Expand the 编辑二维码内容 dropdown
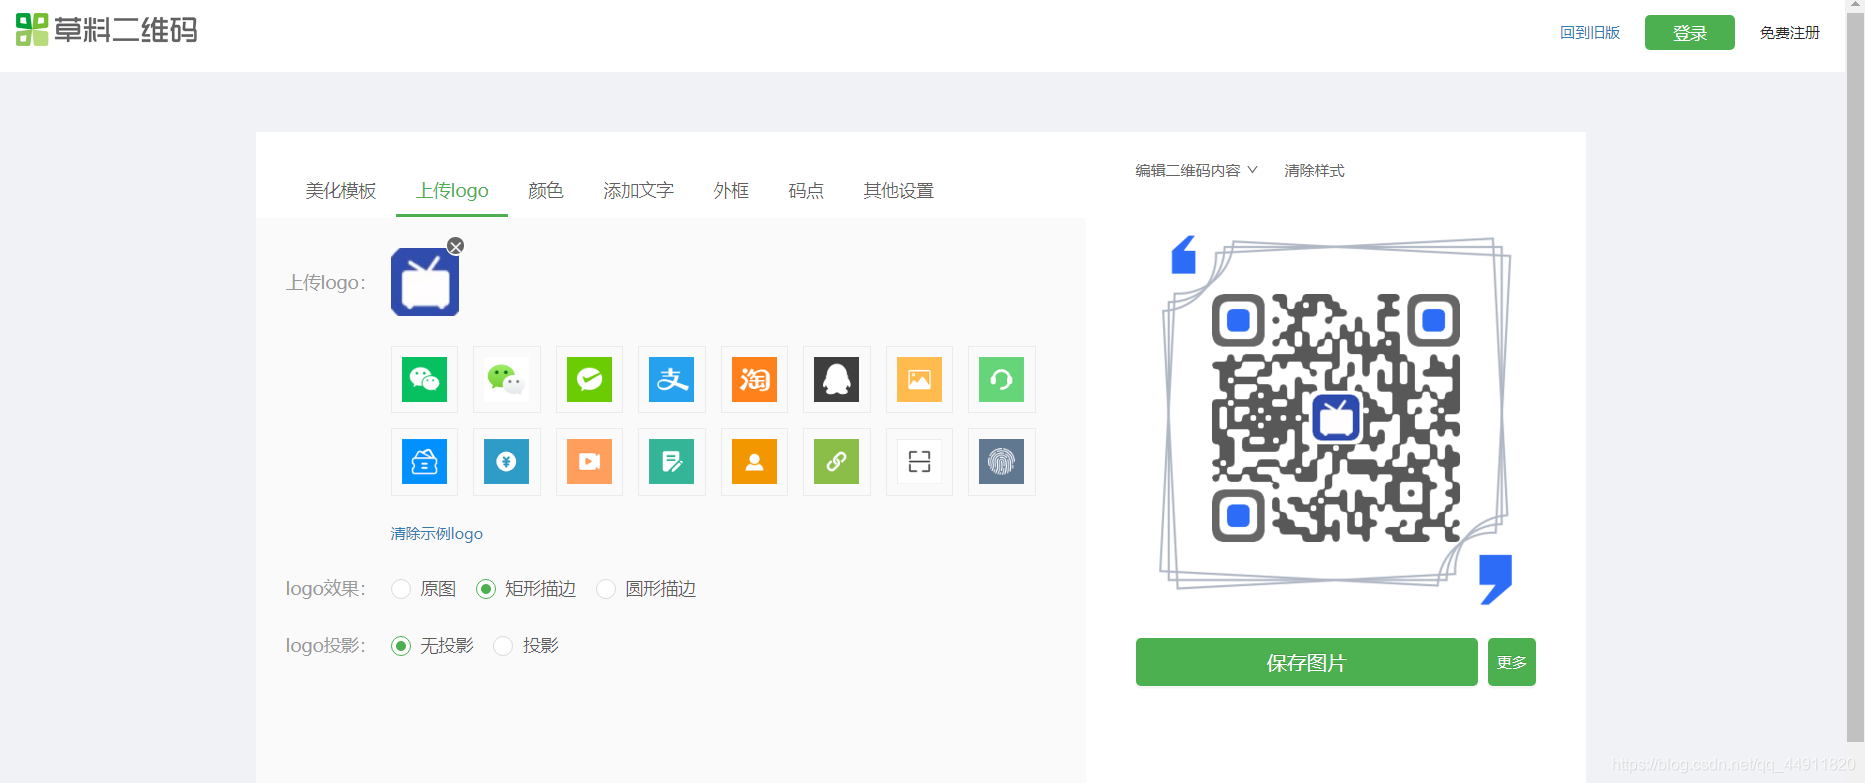This screenshot has width=1865, height=783. (x=1196, y=171)
